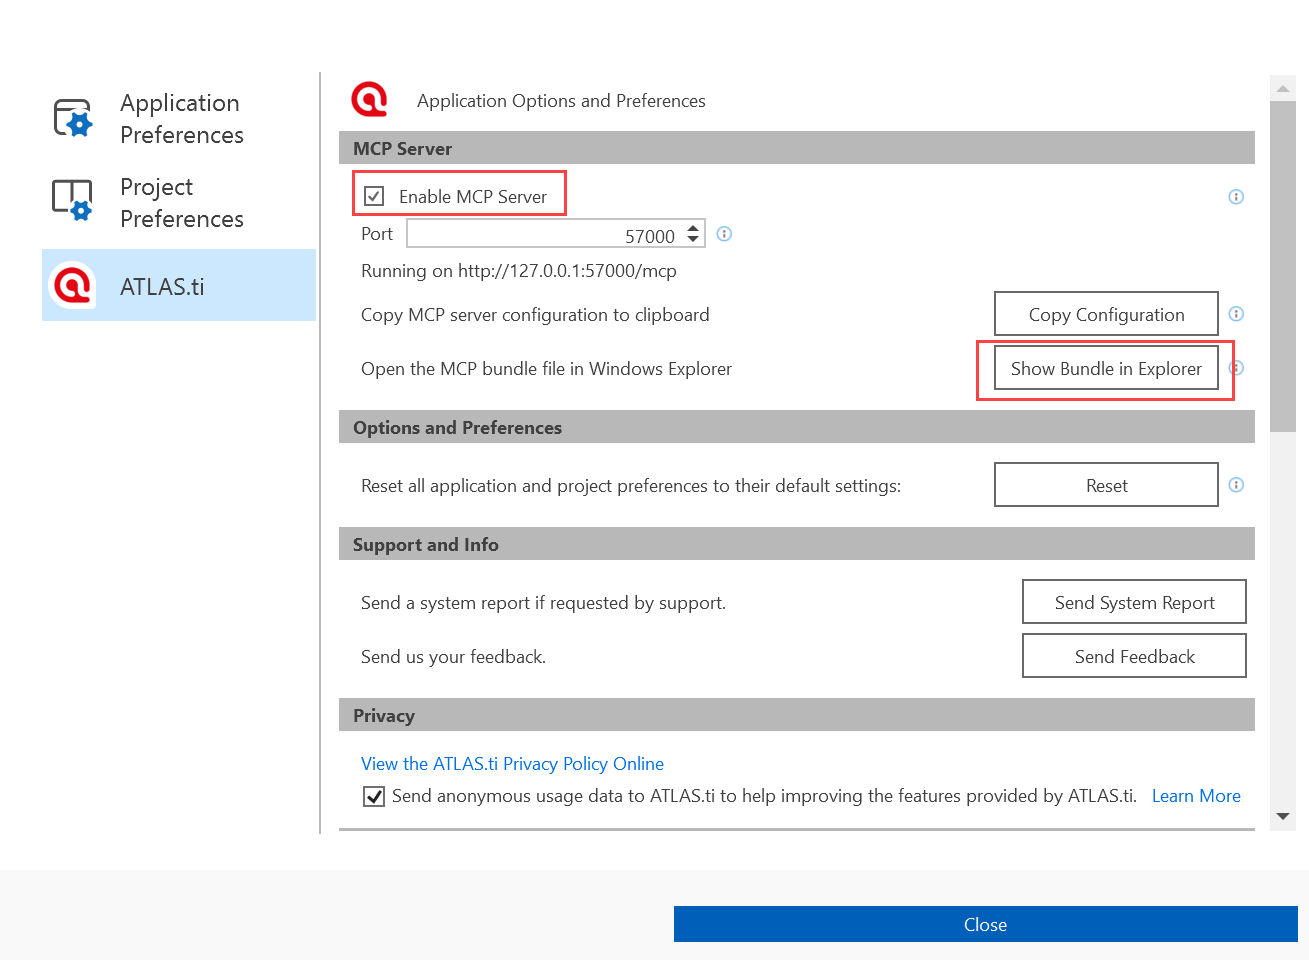
Task: Click the Options and Preferences section header
Action: 797,427
